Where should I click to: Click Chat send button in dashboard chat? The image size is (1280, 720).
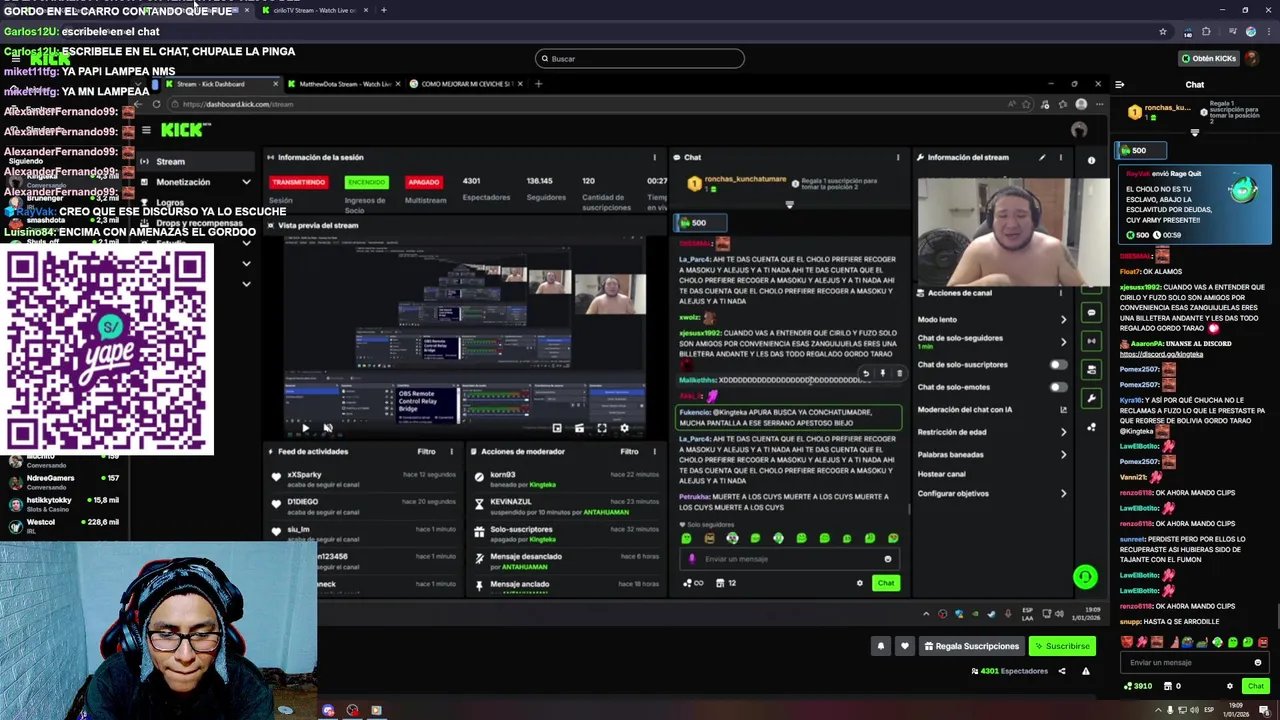click(x=885, y=583)
